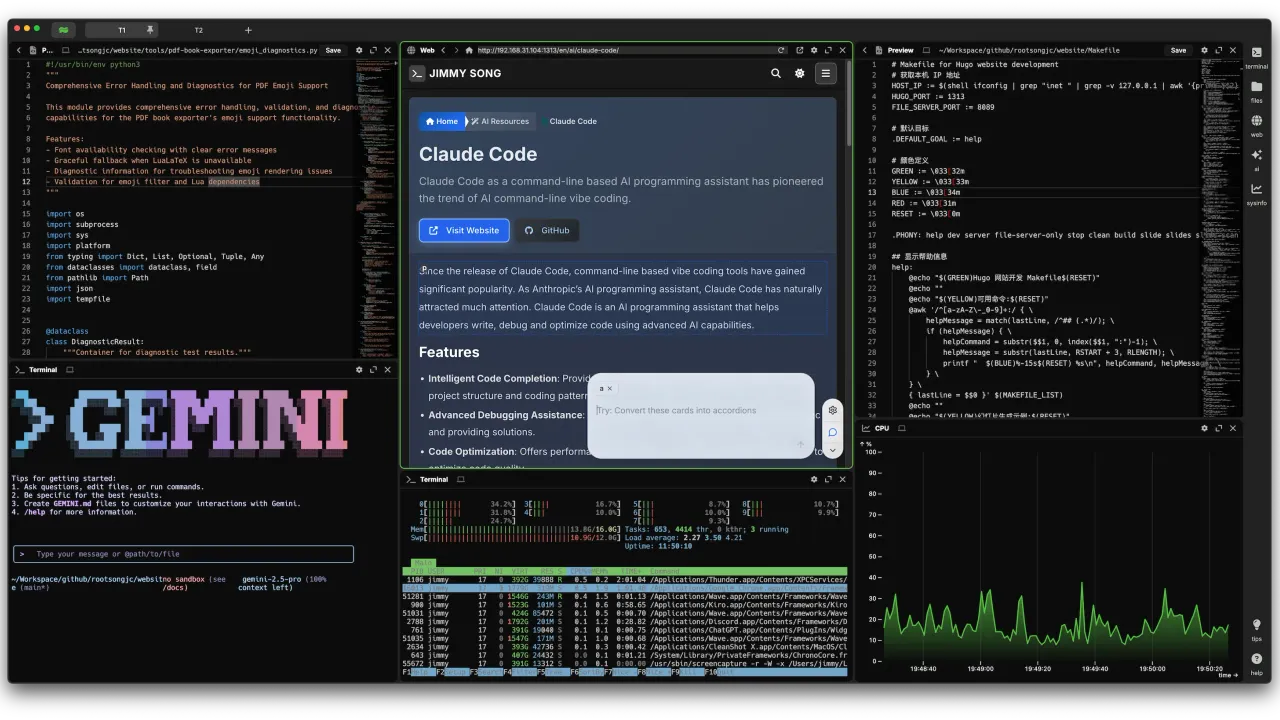
Task: Go back in Makefile preview block
Action: [x=865, y=50]
